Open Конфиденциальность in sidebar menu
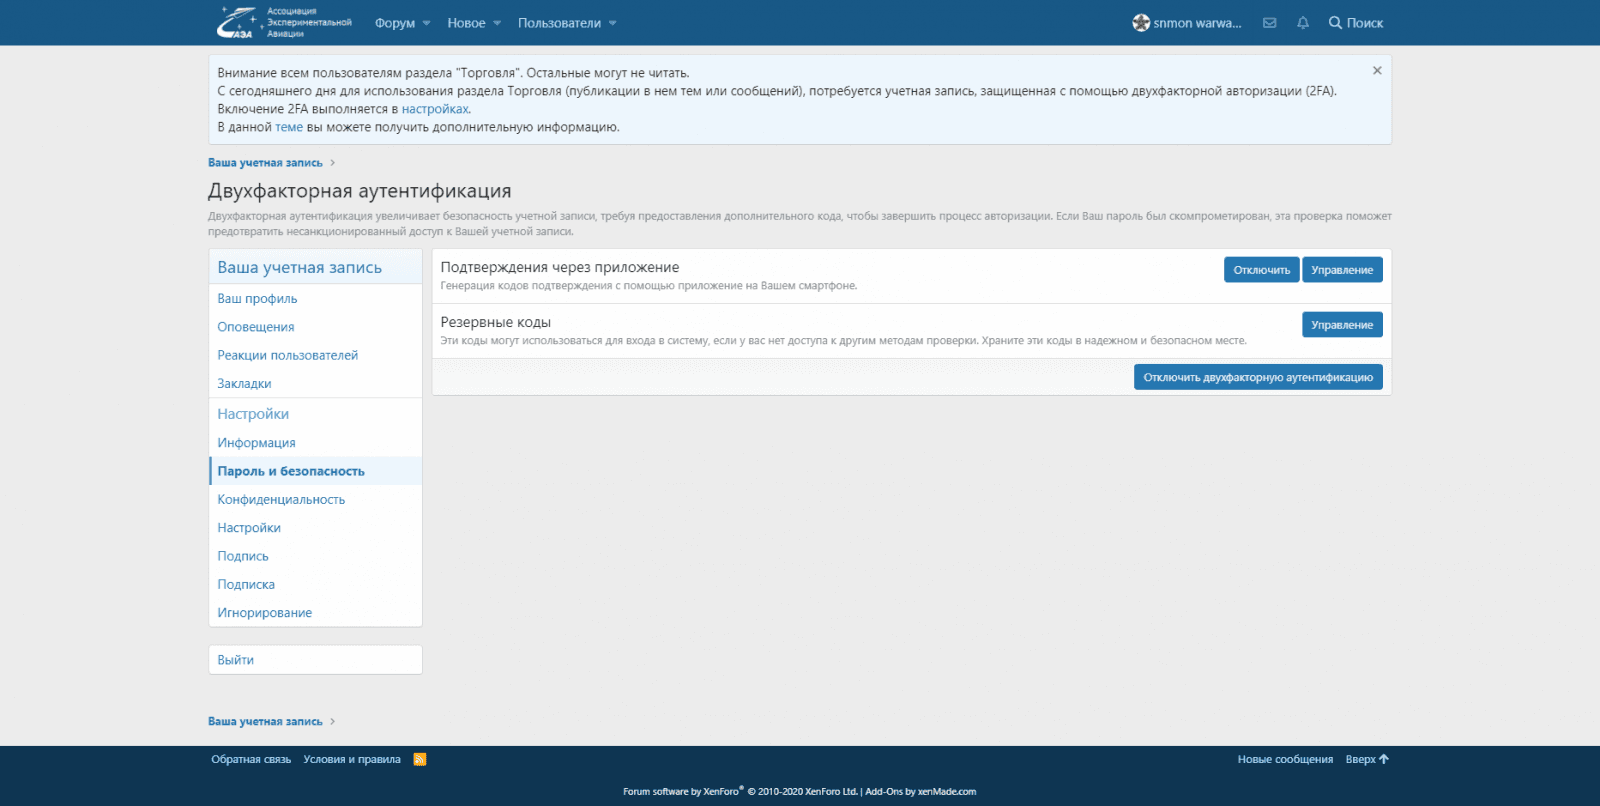Image resolution: width=1600 pixels, height=806 pixels. point(281,499)
